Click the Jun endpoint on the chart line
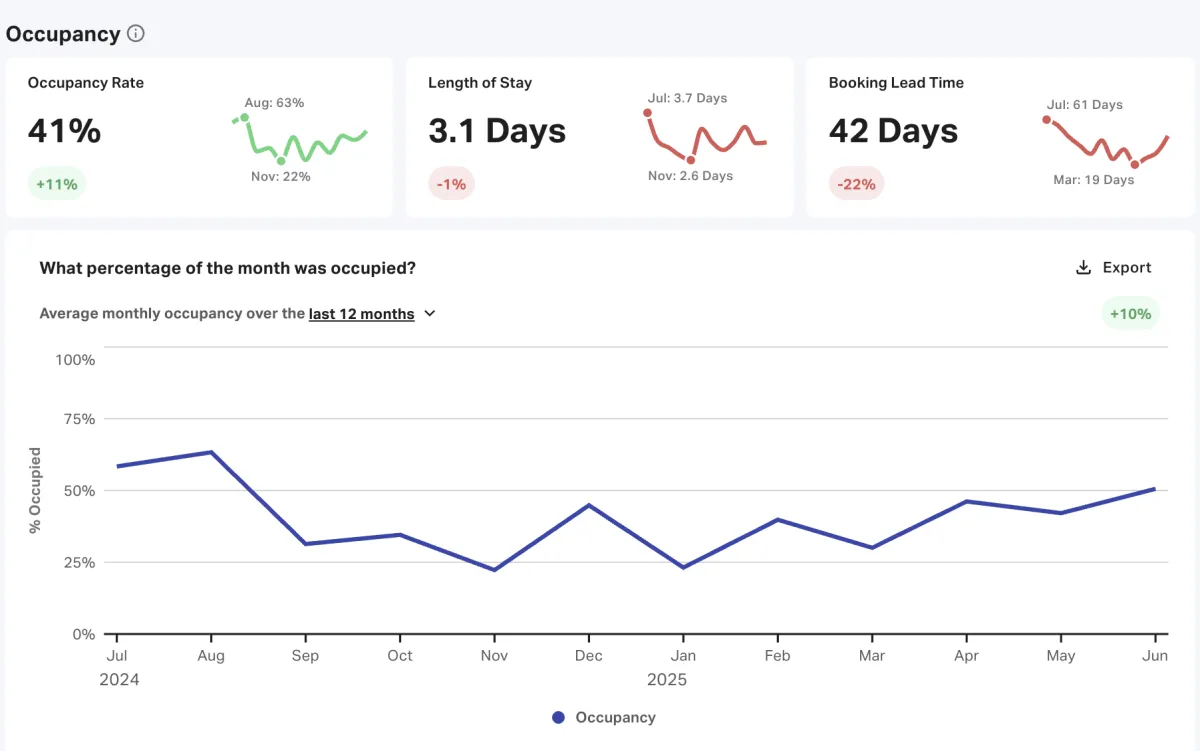The width and height of the screenshot is (1200, 751). click(x=1155, y=489)
